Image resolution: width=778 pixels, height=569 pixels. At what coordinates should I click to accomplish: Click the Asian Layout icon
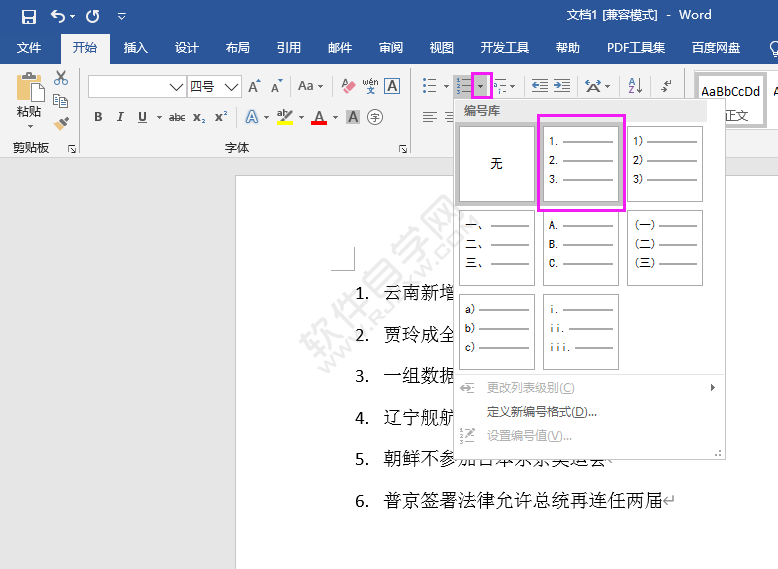pyautogui.click(x=593, y=86)
